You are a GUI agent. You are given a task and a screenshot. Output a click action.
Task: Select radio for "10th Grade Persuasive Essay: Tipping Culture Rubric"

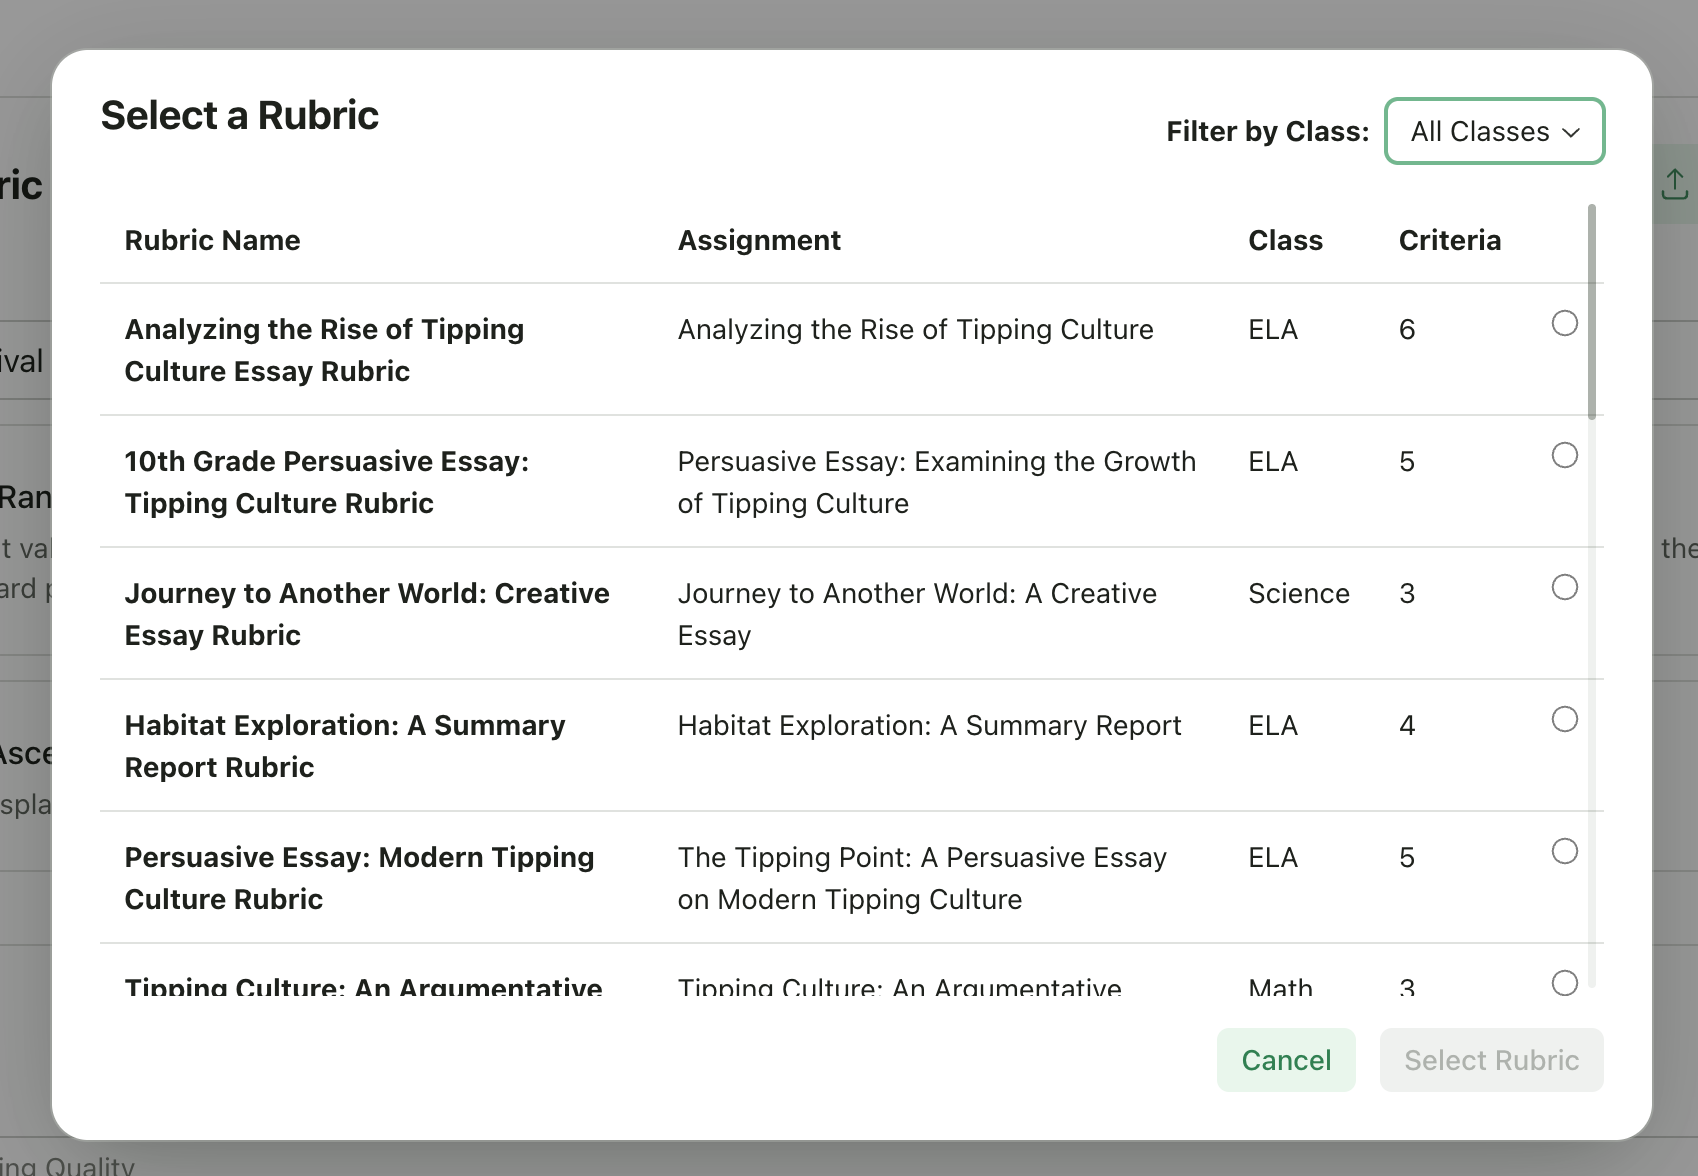[x=1564, y=455]
